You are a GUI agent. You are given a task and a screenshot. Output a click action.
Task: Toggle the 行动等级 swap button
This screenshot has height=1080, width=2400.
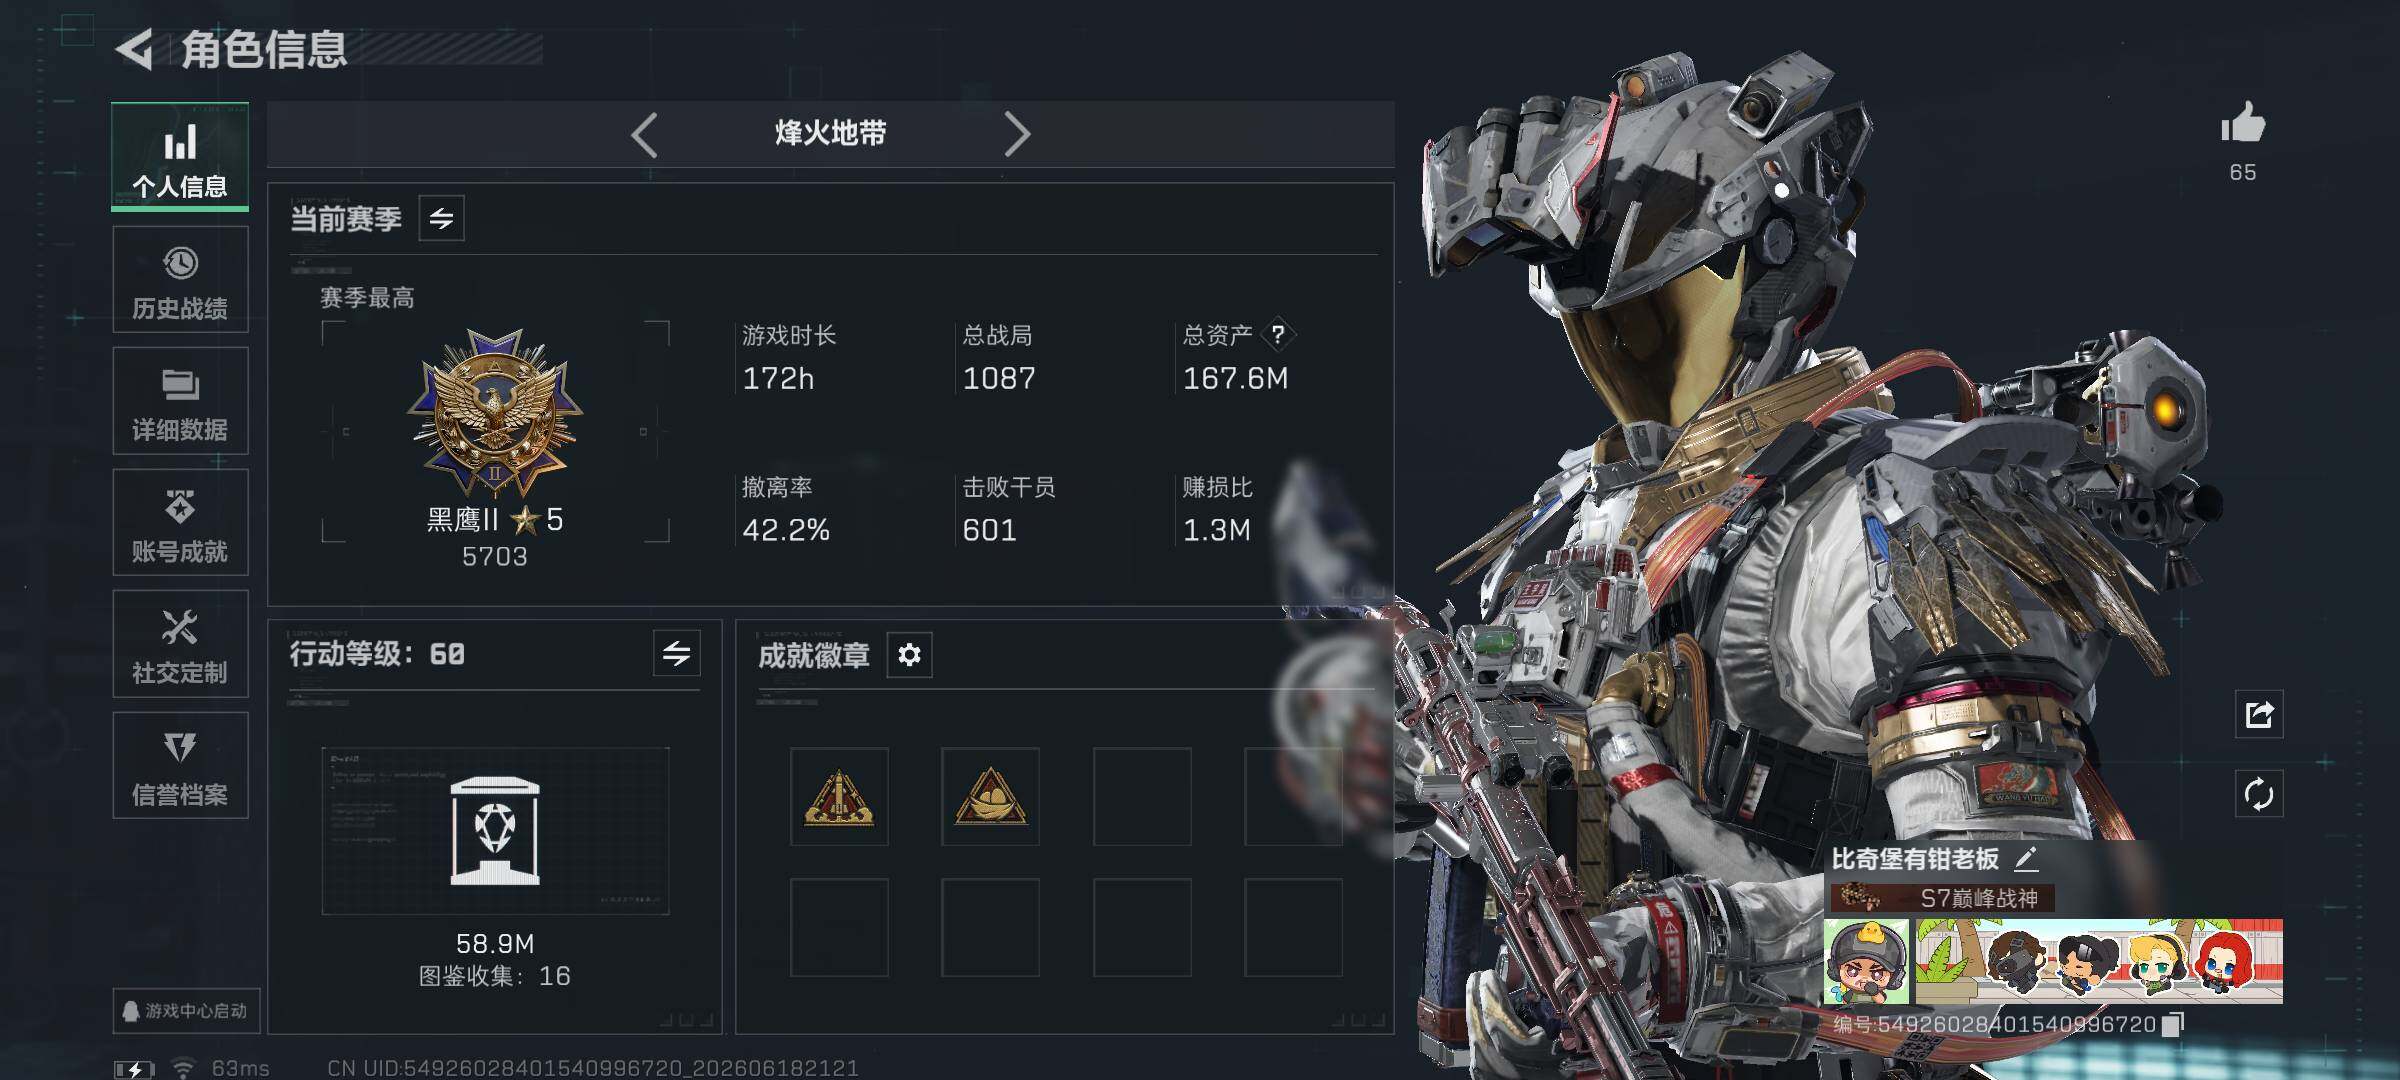pos(676,654)
